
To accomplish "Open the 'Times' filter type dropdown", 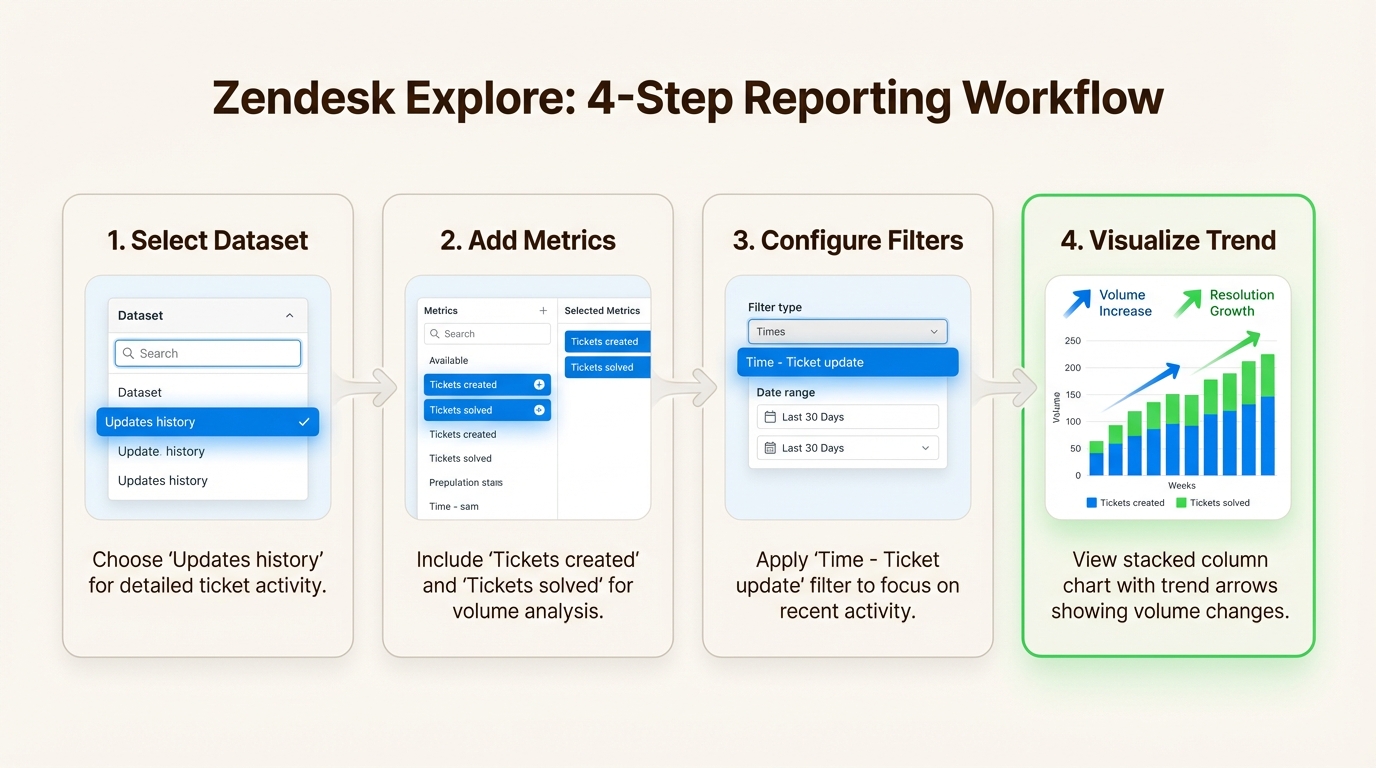I will pos(846,331).
